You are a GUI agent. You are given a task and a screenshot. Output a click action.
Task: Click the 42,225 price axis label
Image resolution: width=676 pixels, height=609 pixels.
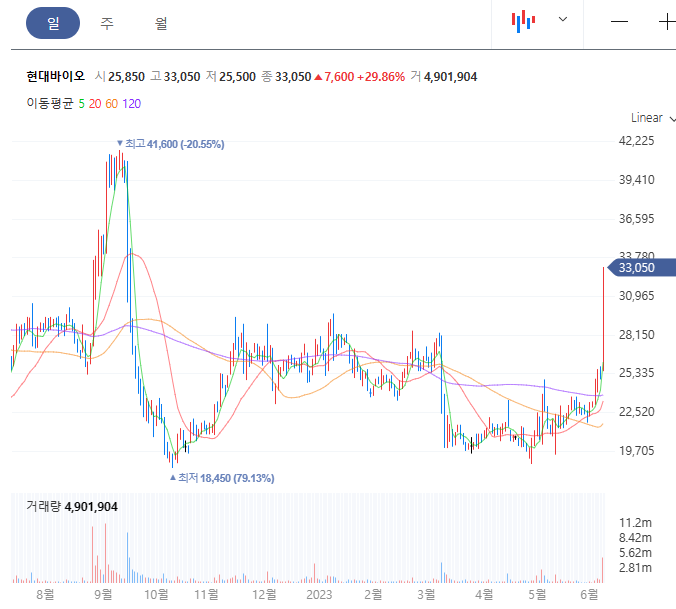tap(636, 141)
